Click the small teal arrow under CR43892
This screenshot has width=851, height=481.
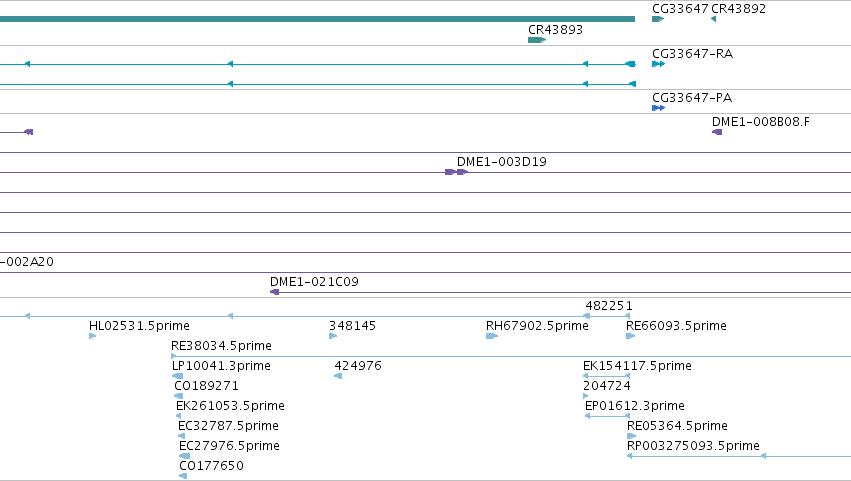714,19
